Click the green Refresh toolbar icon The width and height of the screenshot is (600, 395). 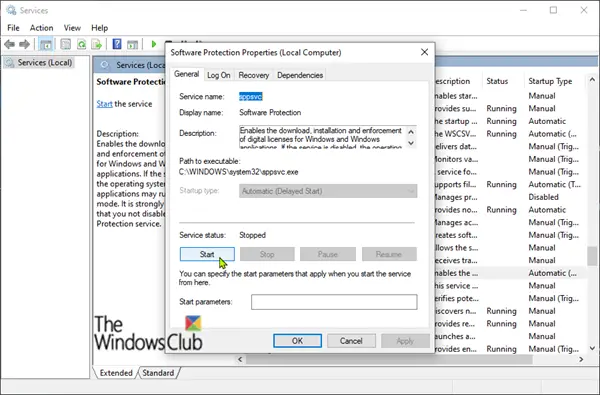[82, 44]
